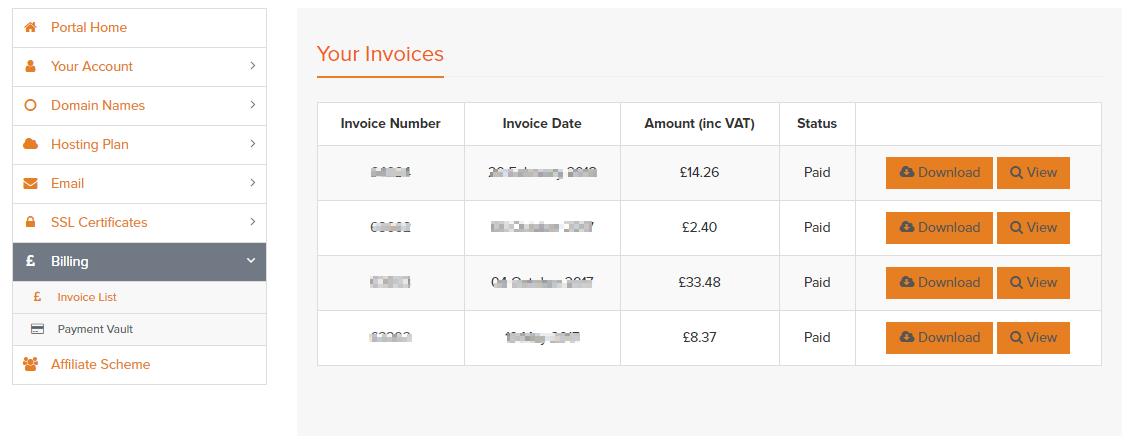Viewport: 1131px width, 445px height.
Task: Expand the Domain Names submenu chevron
Action: [252, 105]
